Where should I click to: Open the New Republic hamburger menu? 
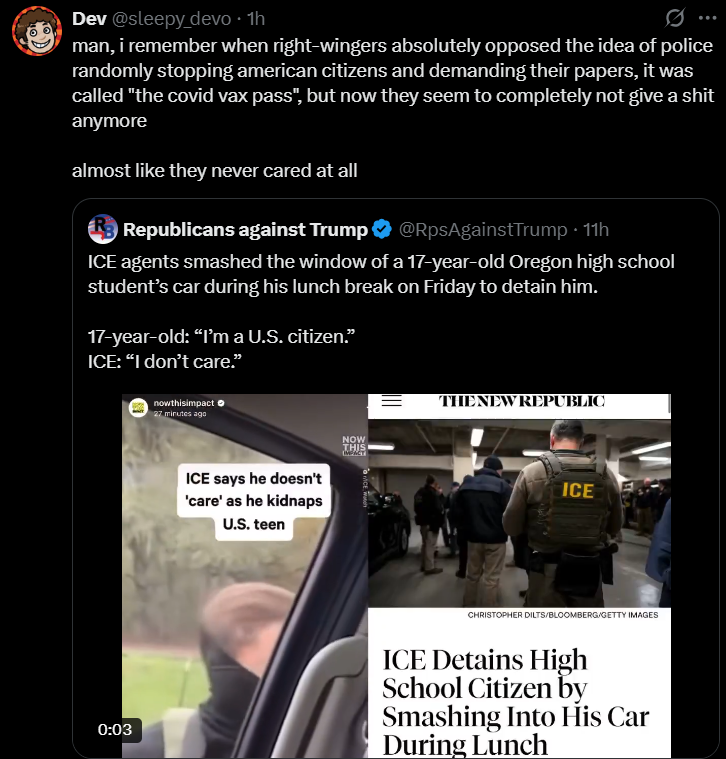click(392, 401)
